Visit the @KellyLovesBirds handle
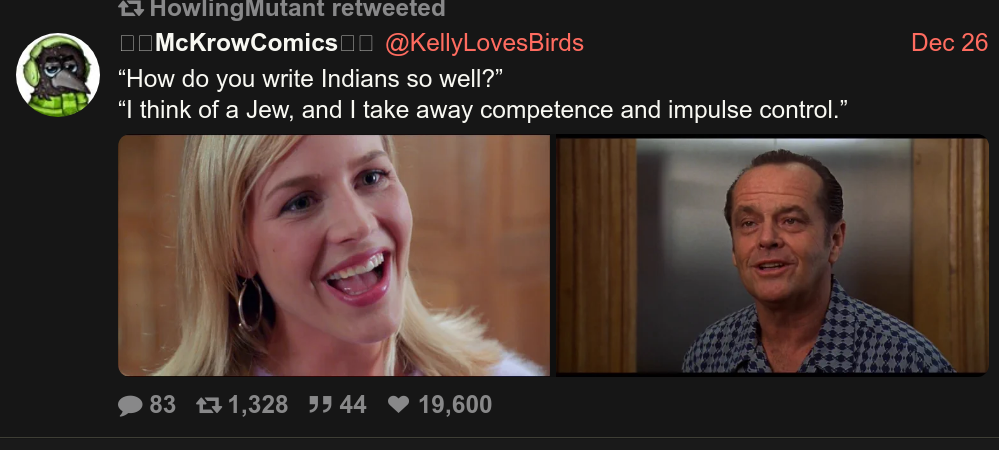This screenshot has width=999, height=450. (484, 43)
